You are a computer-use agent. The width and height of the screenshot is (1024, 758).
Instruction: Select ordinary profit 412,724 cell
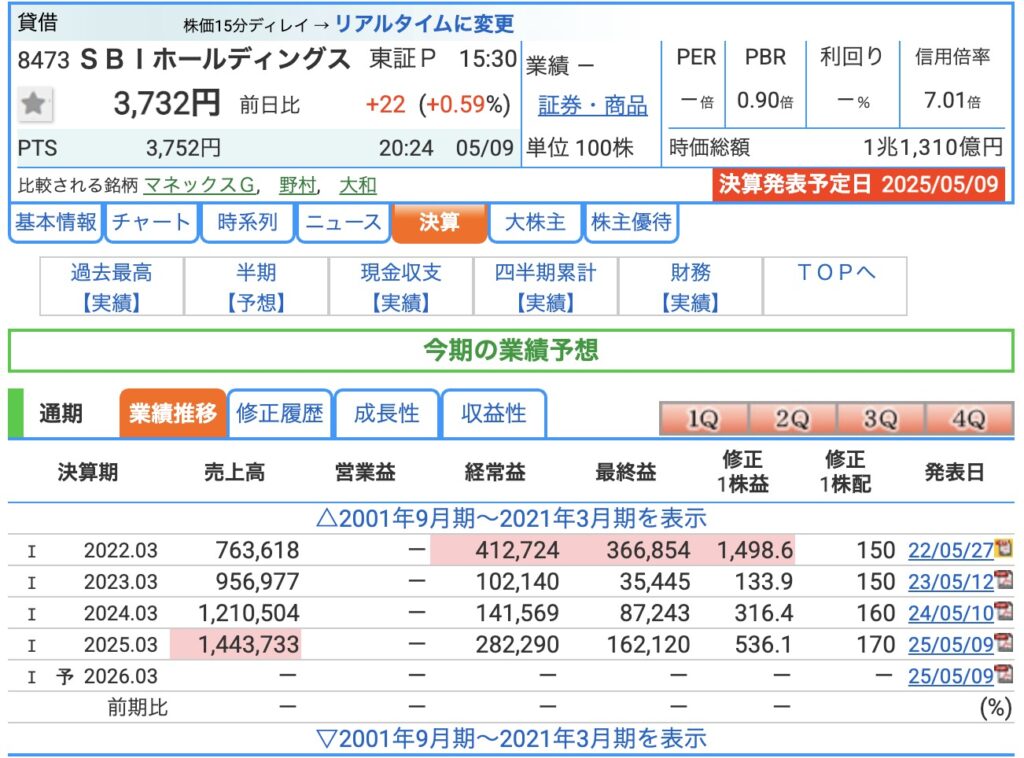pos(517,550)
